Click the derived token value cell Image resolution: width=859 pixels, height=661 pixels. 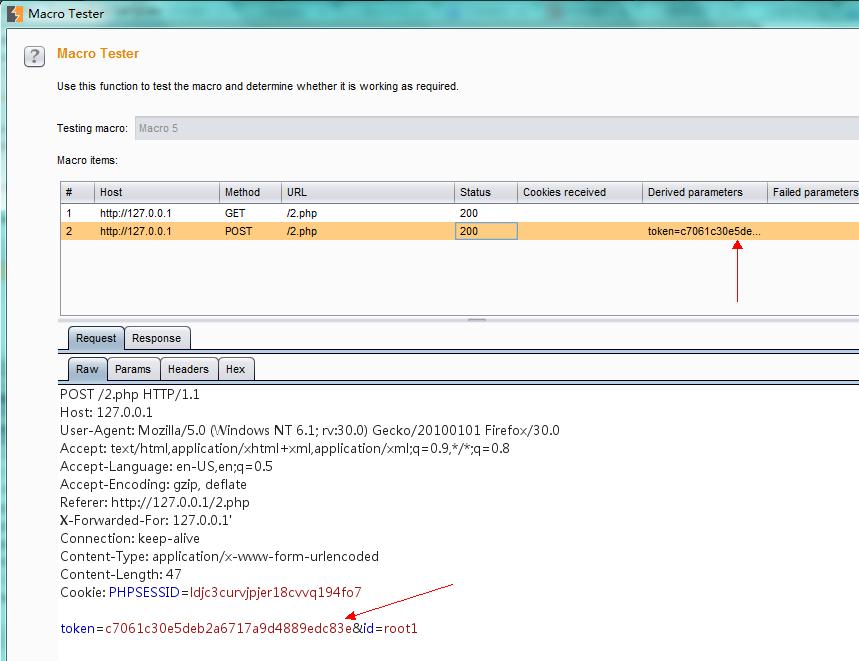(704, 231)
